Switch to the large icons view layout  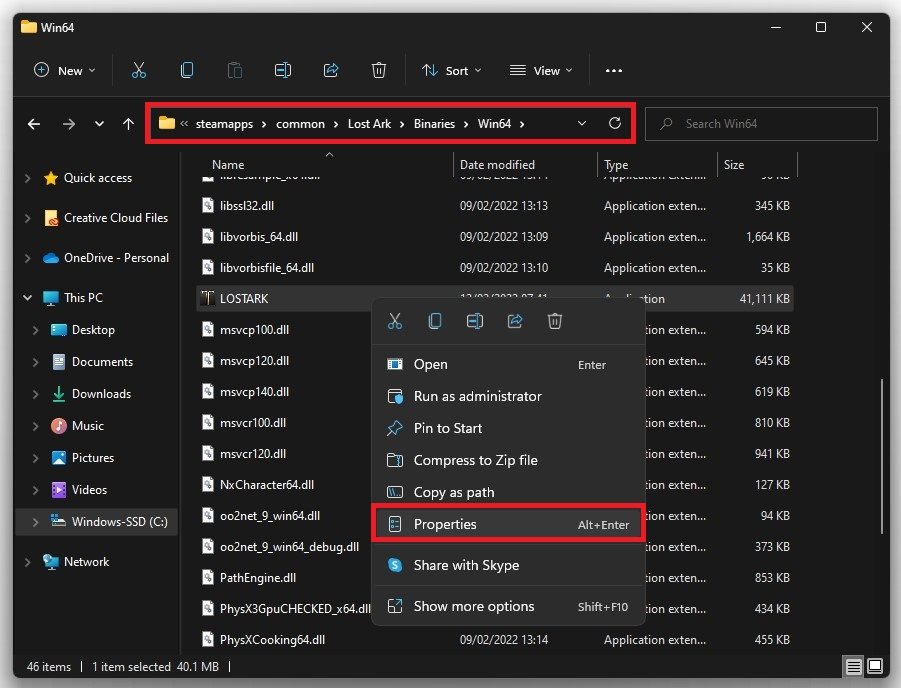[x=875, y=666]
